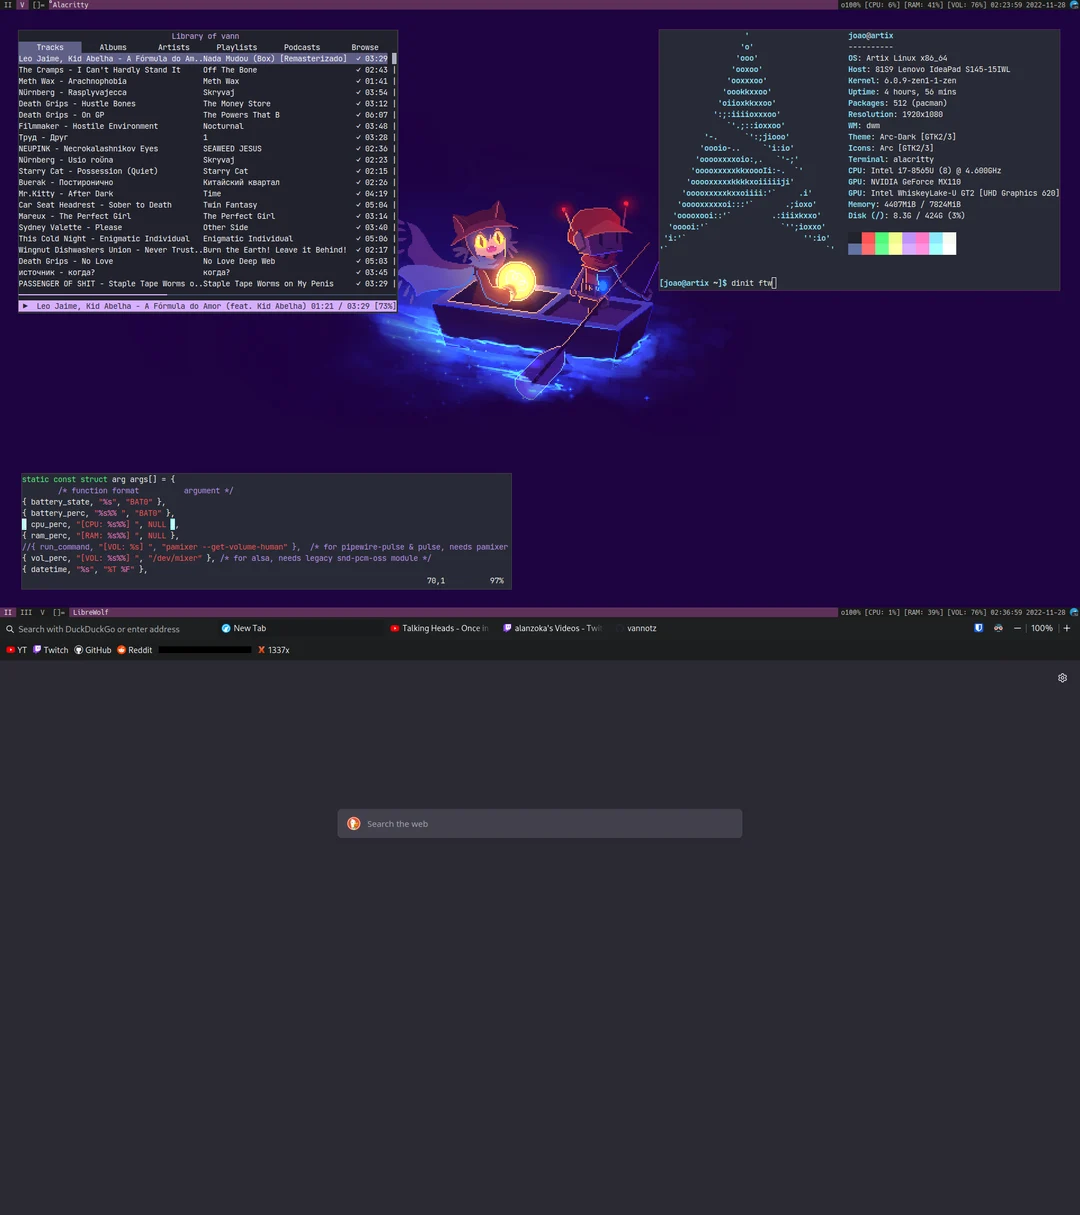Viewport: 1080px width, 1215px height.
Task: Switch to the Playlists tab in library
Action: (x=237, y=47)
